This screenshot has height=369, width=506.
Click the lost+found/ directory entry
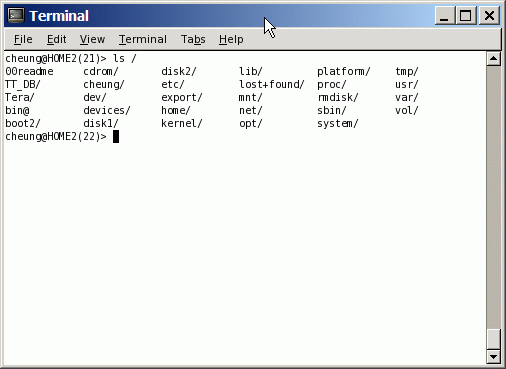tap(272, 84)
